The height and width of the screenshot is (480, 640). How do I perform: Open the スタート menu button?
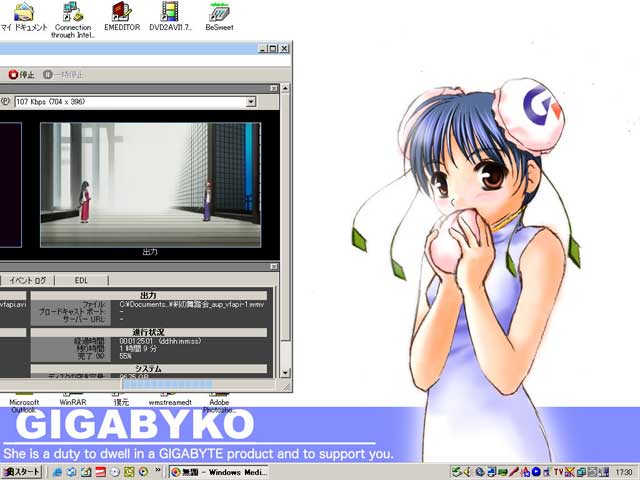(22, 471)
